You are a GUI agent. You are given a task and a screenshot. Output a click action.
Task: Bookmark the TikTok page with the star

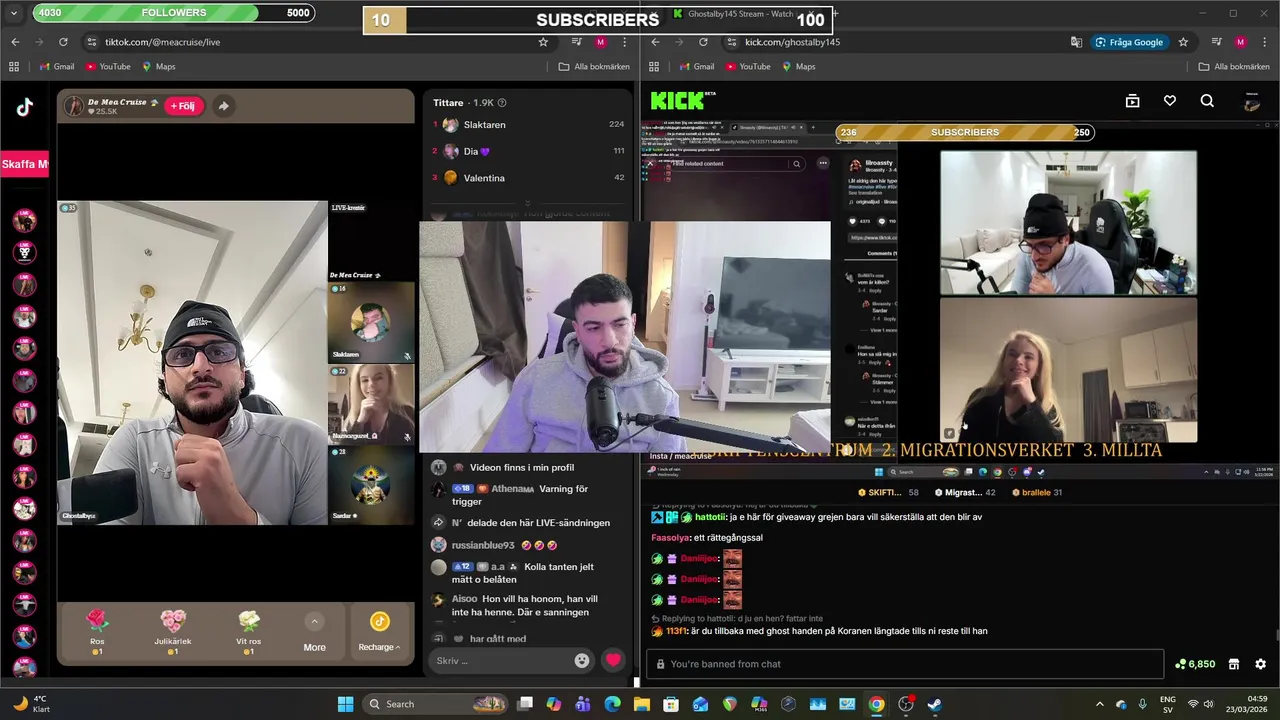[x=543, y=42]
